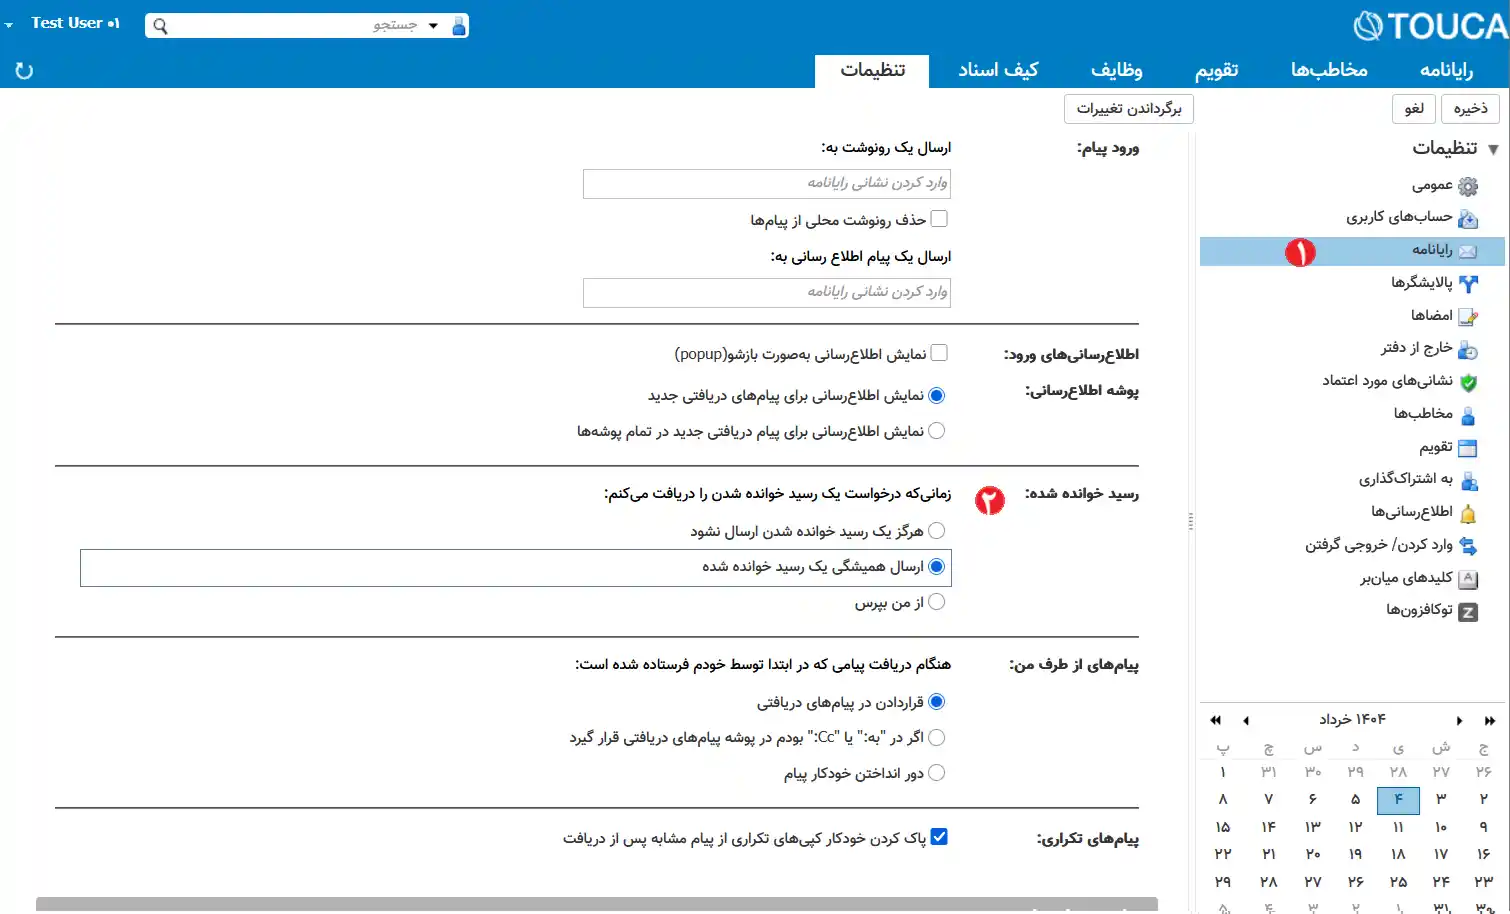
Task: Select day ۲۵ in mini calendar
Action: [x=1398, y=882]
